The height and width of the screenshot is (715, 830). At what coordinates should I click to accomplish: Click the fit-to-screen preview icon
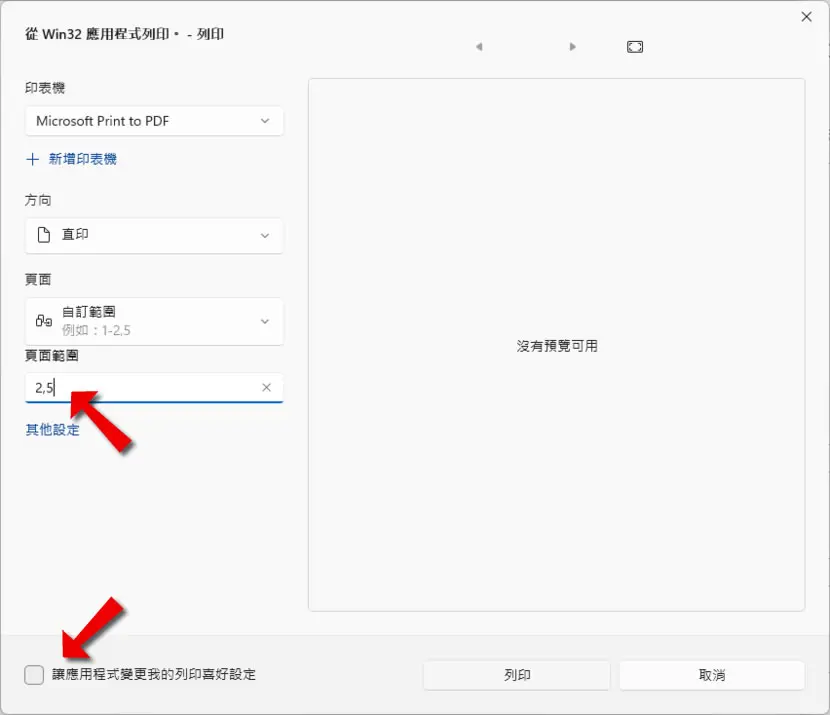click(x=635, y=47)
